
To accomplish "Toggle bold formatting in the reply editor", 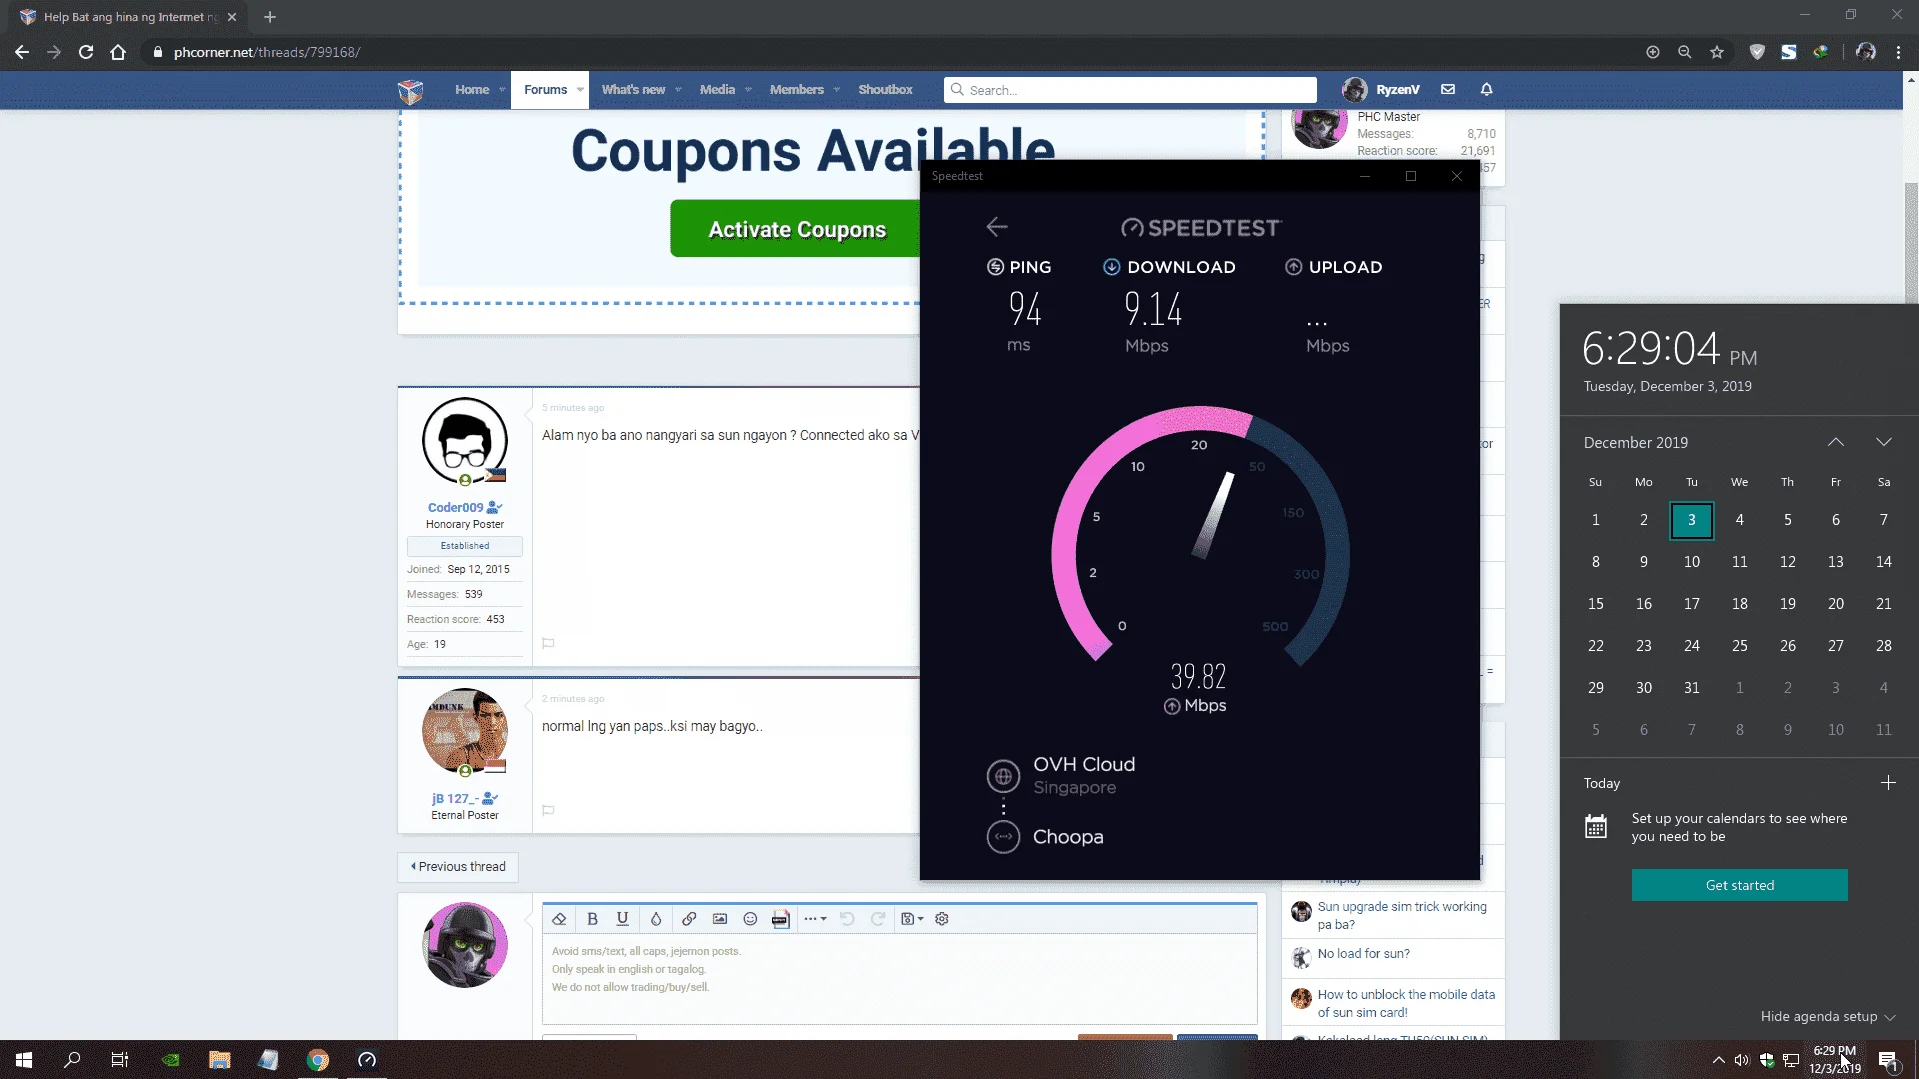I will [592, 919].
